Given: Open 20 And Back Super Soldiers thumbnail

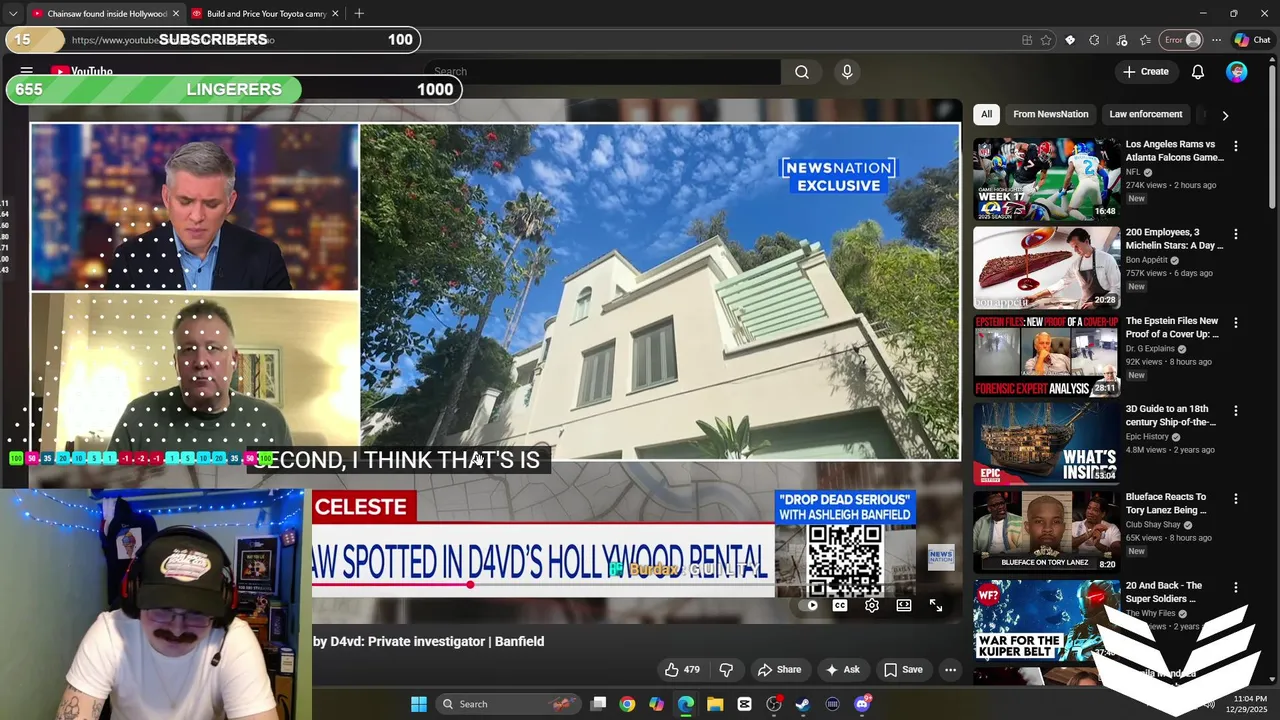Looking at the screenshot, I should coord(1046,621).
